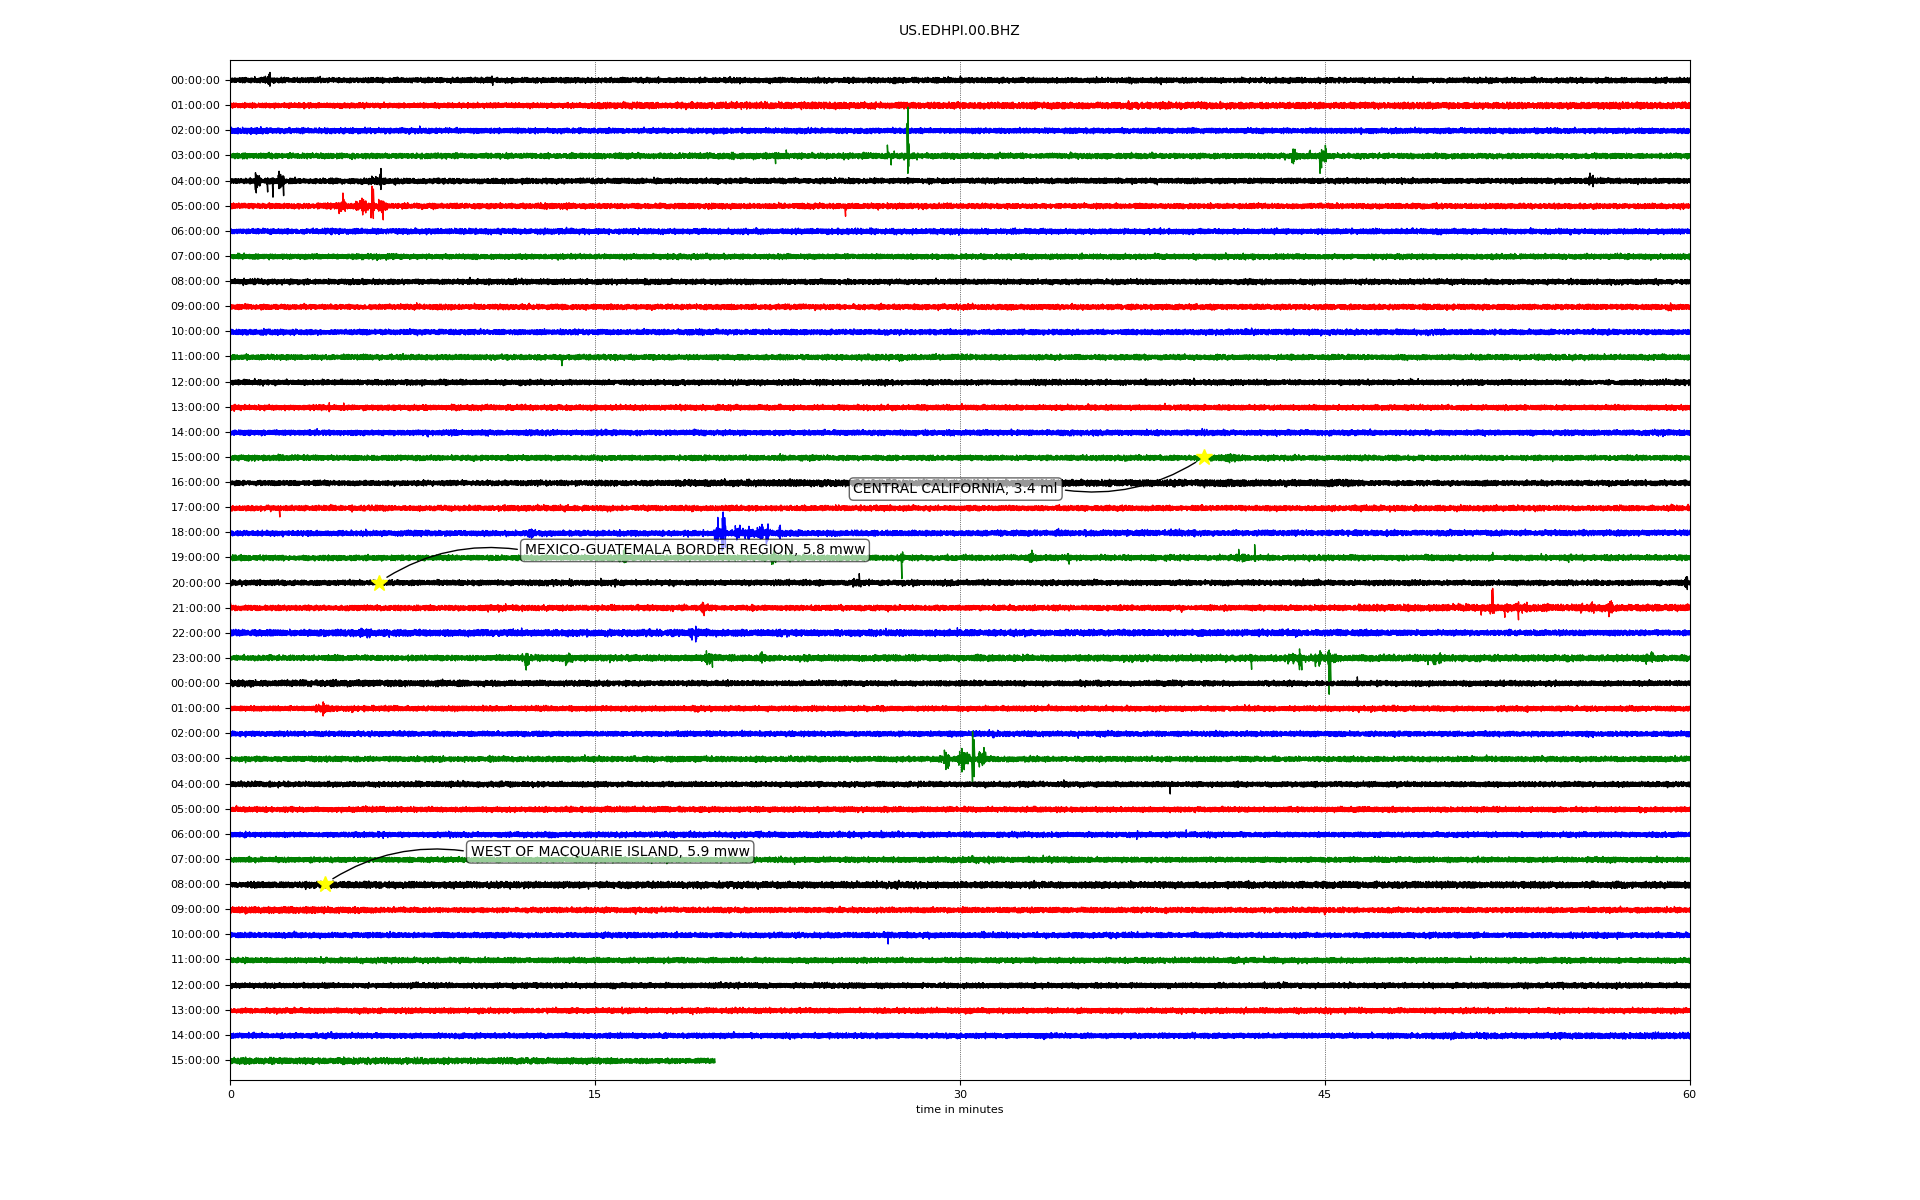Image resolution: width=1920 pixels, height=1200 pixels.
Task: Click the Mexico-Guatemala event star marker
Action: point(379,583)
